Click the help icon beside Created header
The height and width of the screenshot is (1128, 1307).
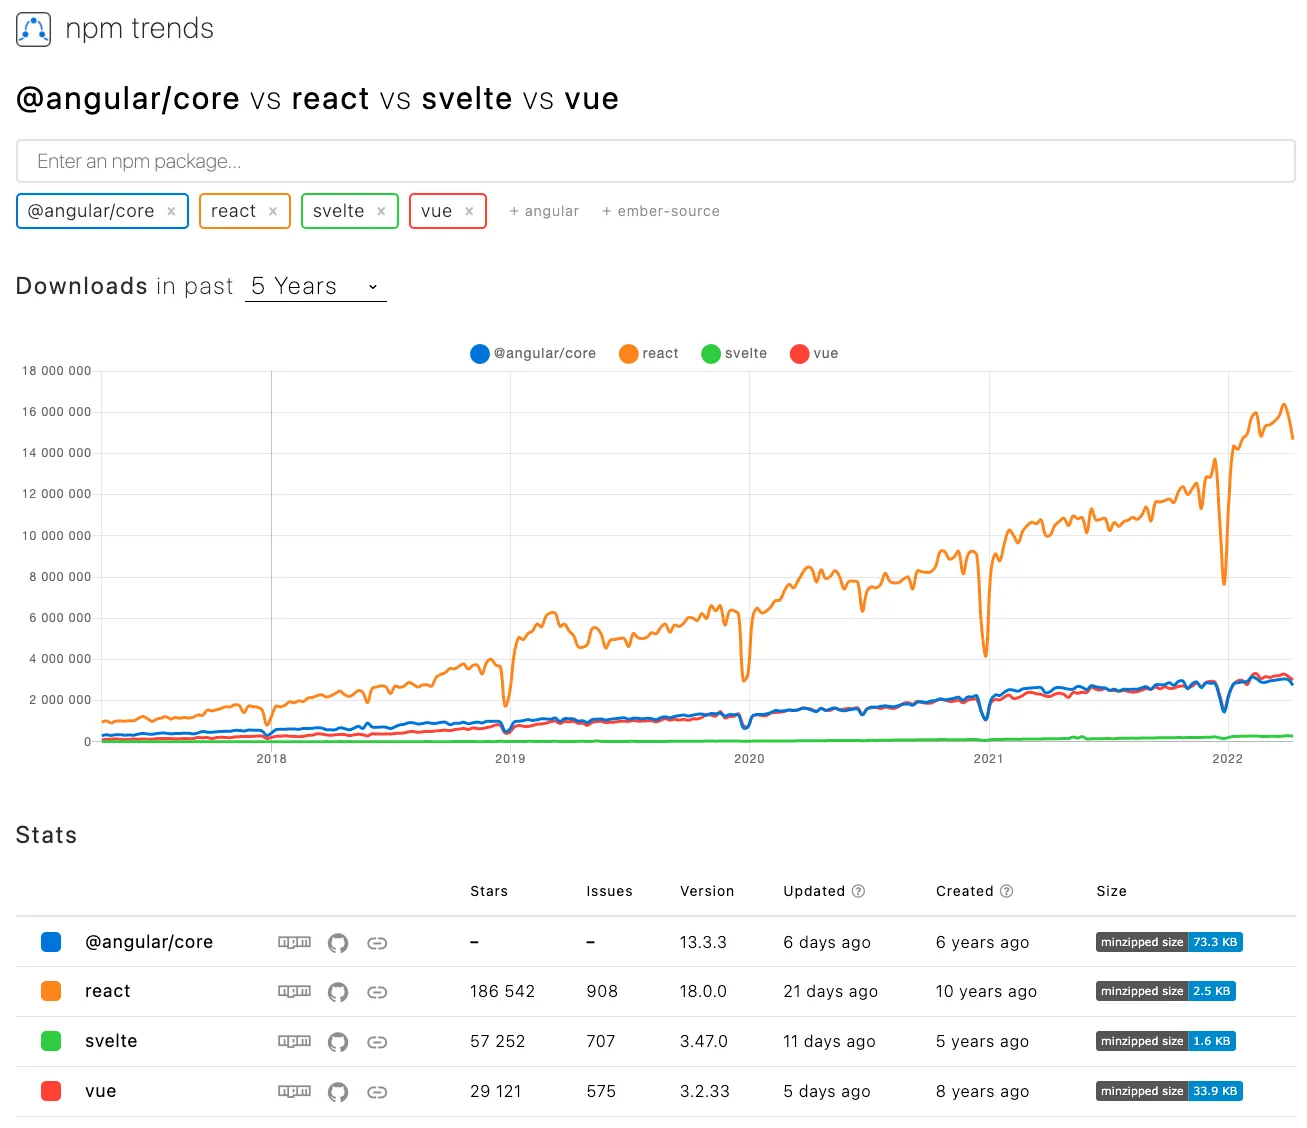tap(1007, 891)
